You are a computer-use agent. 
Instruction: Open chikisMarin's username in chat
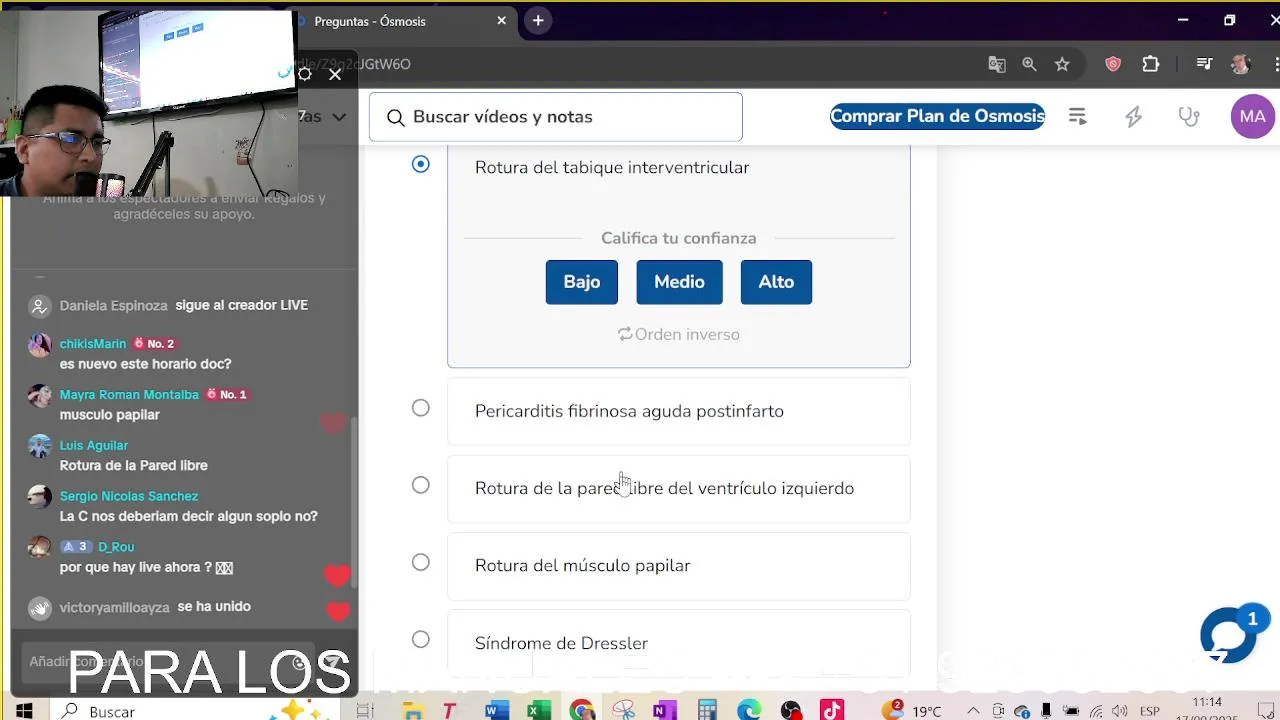pyautogui.click(x=93, y=344)
